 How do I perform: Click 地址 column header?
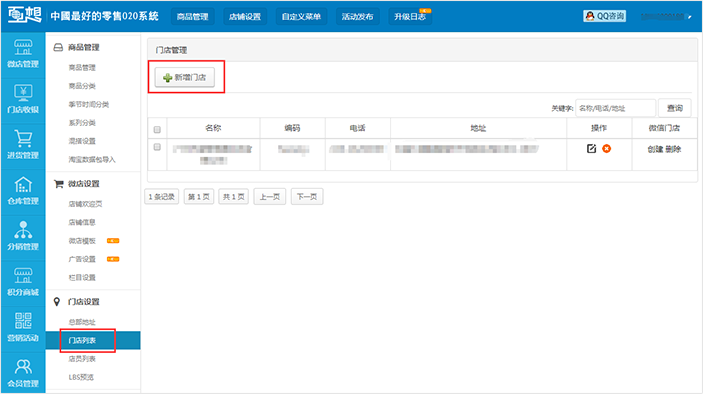[x=478, y=128]
